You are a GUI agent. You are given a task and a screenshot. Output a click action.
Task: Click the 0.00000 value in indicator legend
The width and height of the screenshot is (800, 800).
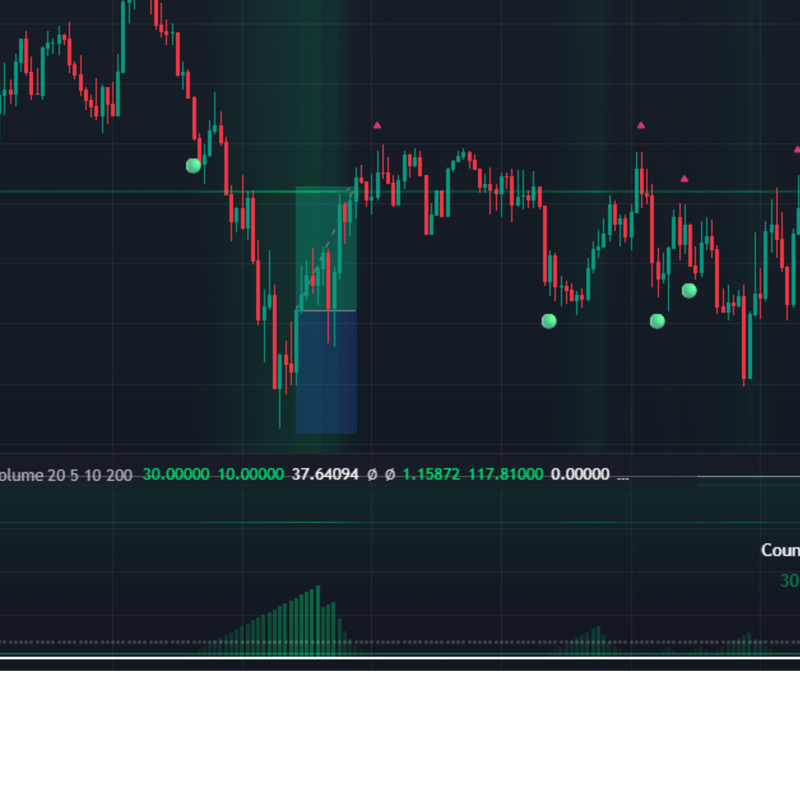point(580,474)
